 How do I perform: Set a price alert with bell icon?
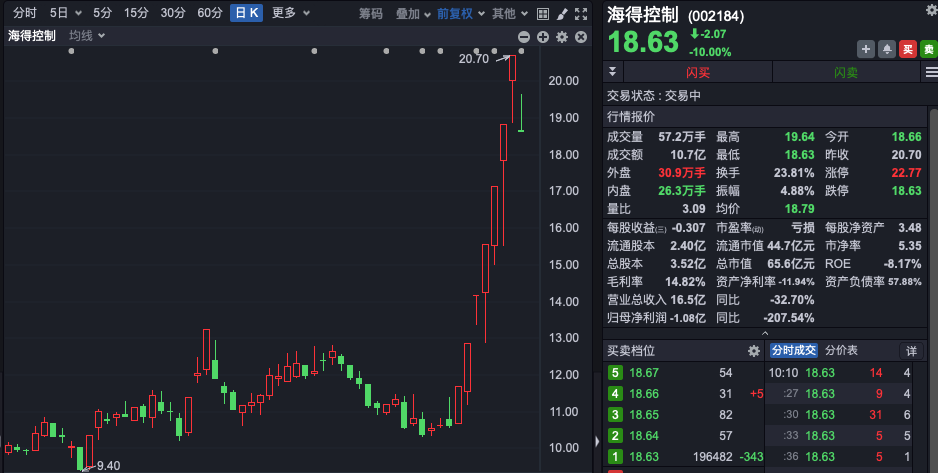(x=886, y=49)
